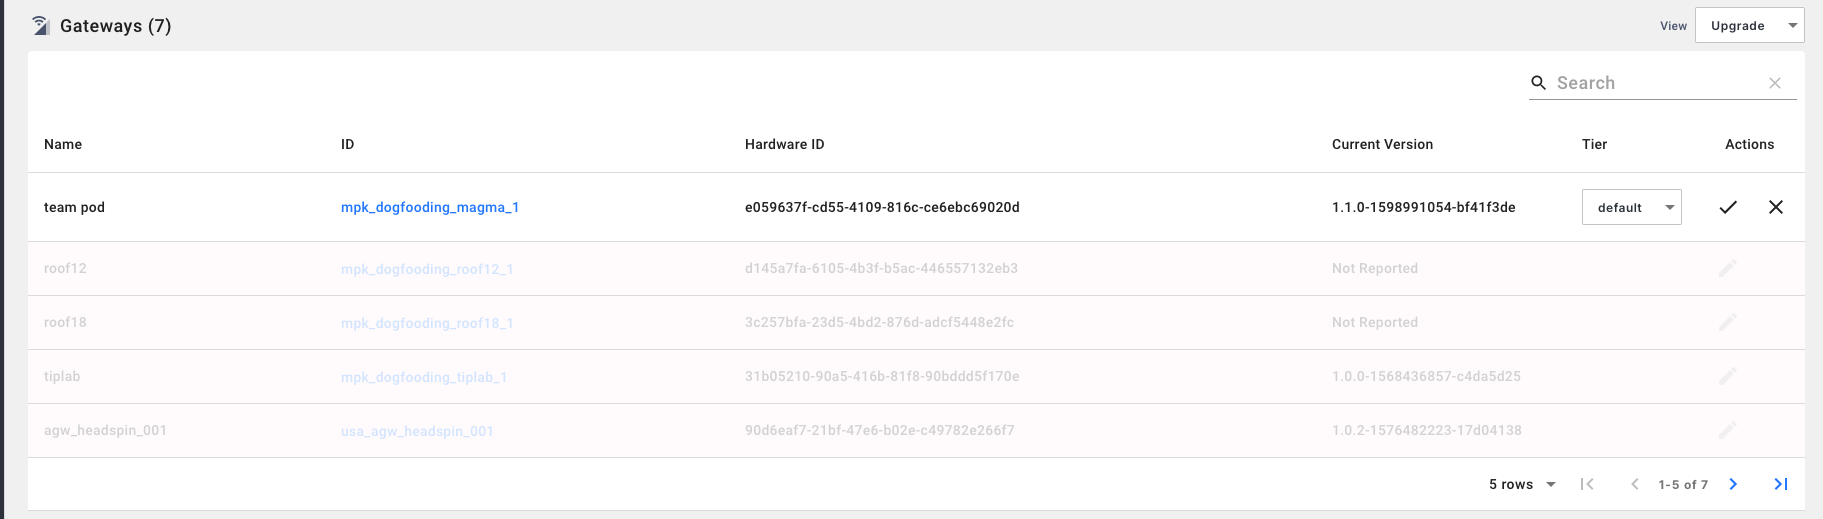1823x519 pixels.
Task: Click the edit pencil for tiplab row
Action: [1728, 376]
